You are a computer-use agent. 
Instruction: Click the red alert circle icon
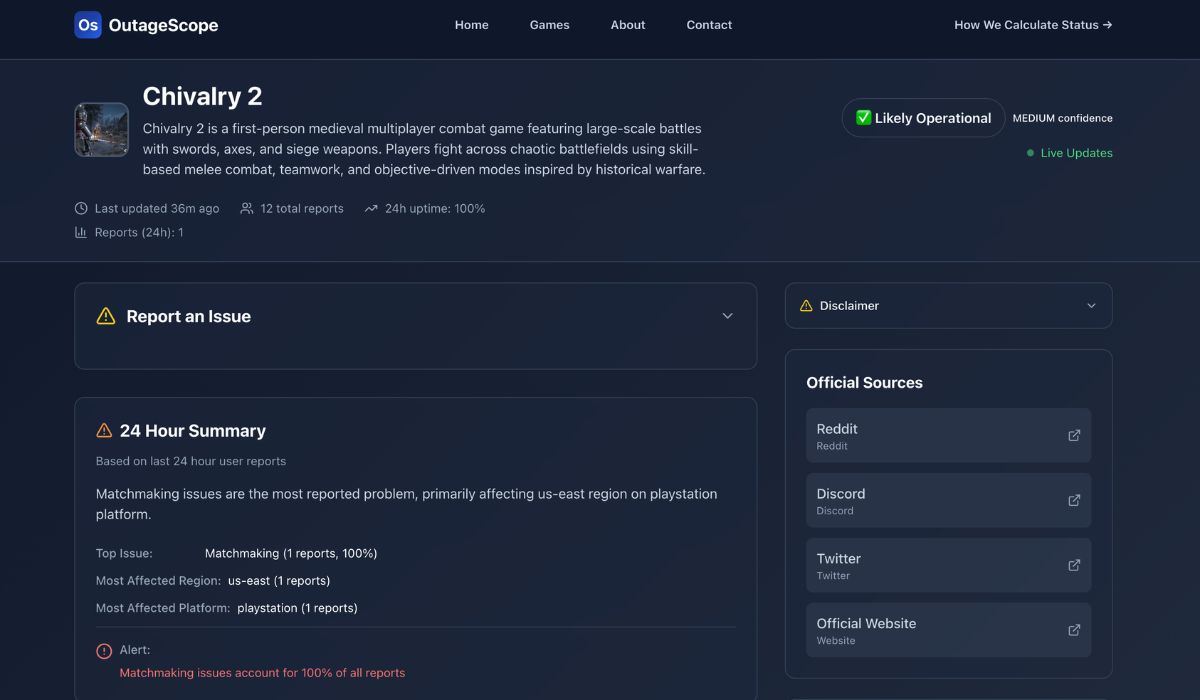coord(104,650)
